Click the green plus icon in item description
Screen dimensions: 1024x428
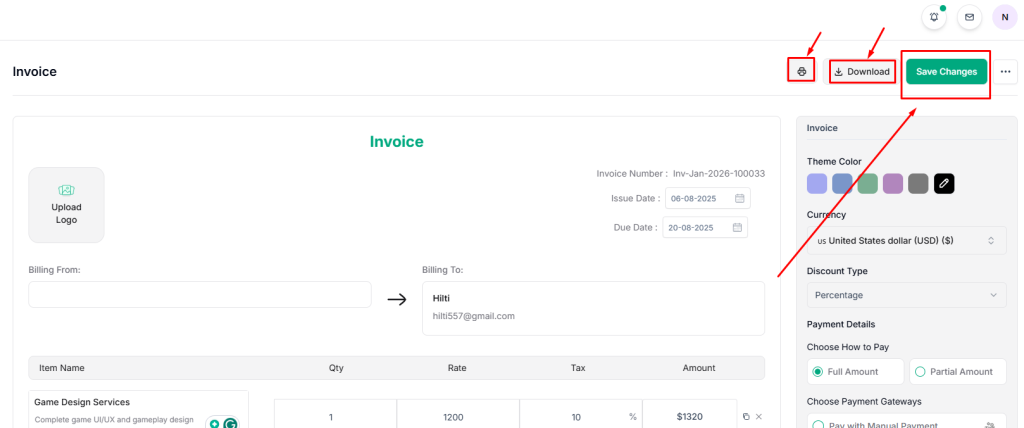214,424
